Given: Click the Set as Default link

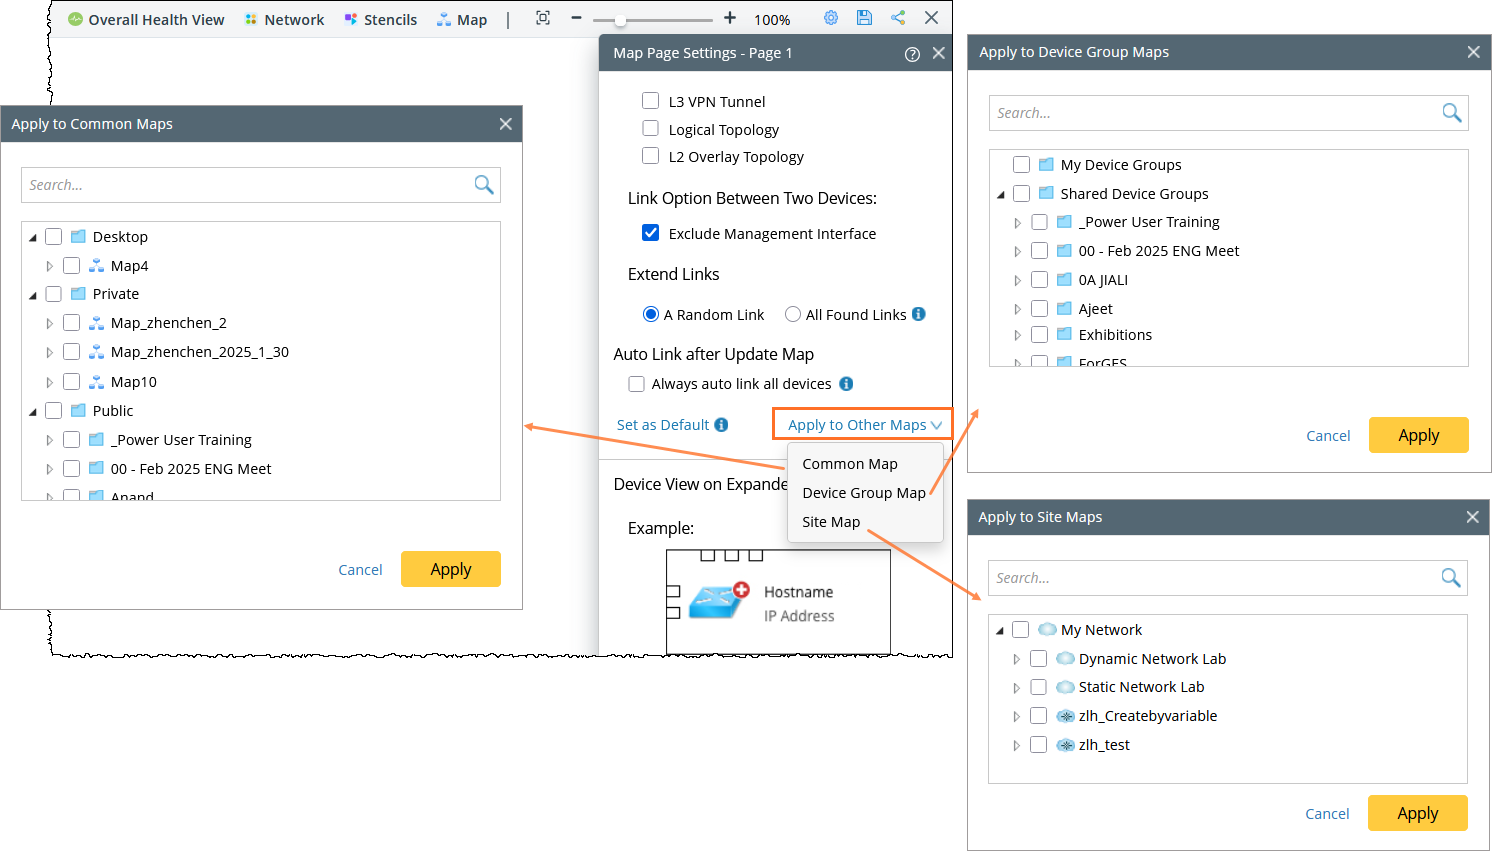Looking at the screenshot, I should (x=662, y=425).
